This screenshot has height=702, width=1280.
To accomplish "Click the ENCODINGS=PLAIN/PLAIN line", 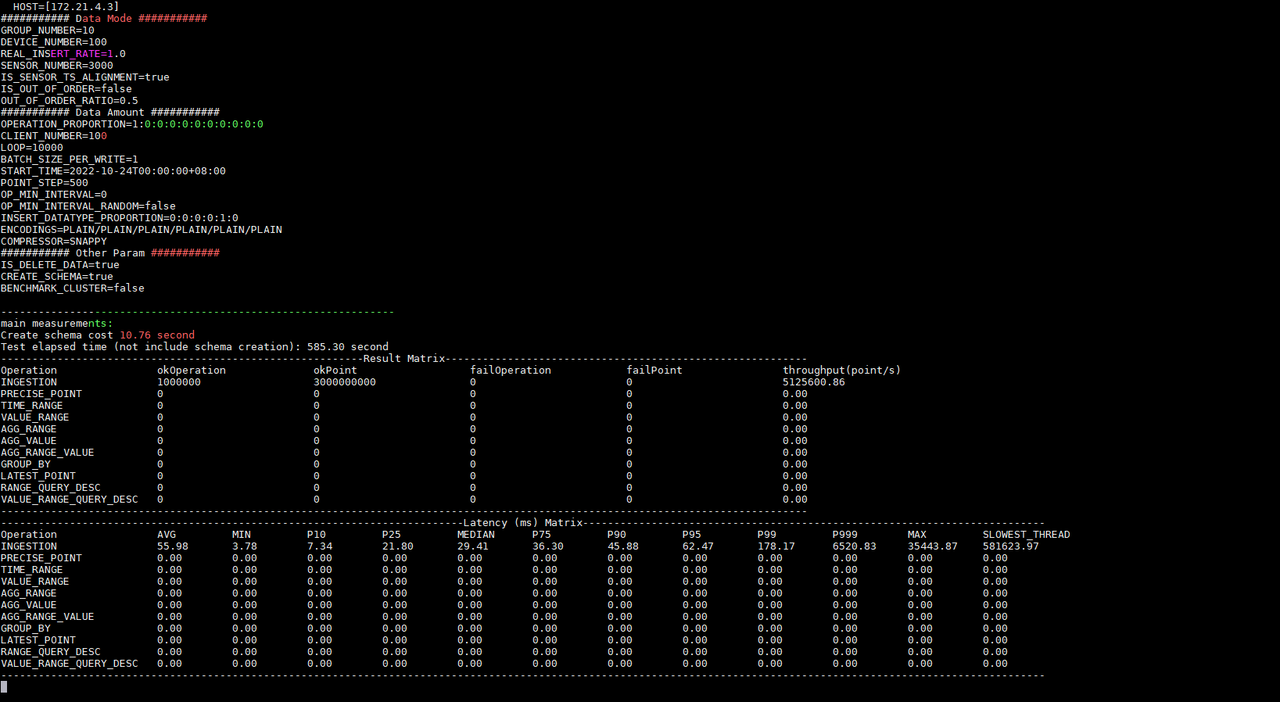I will tap(141, 229).
